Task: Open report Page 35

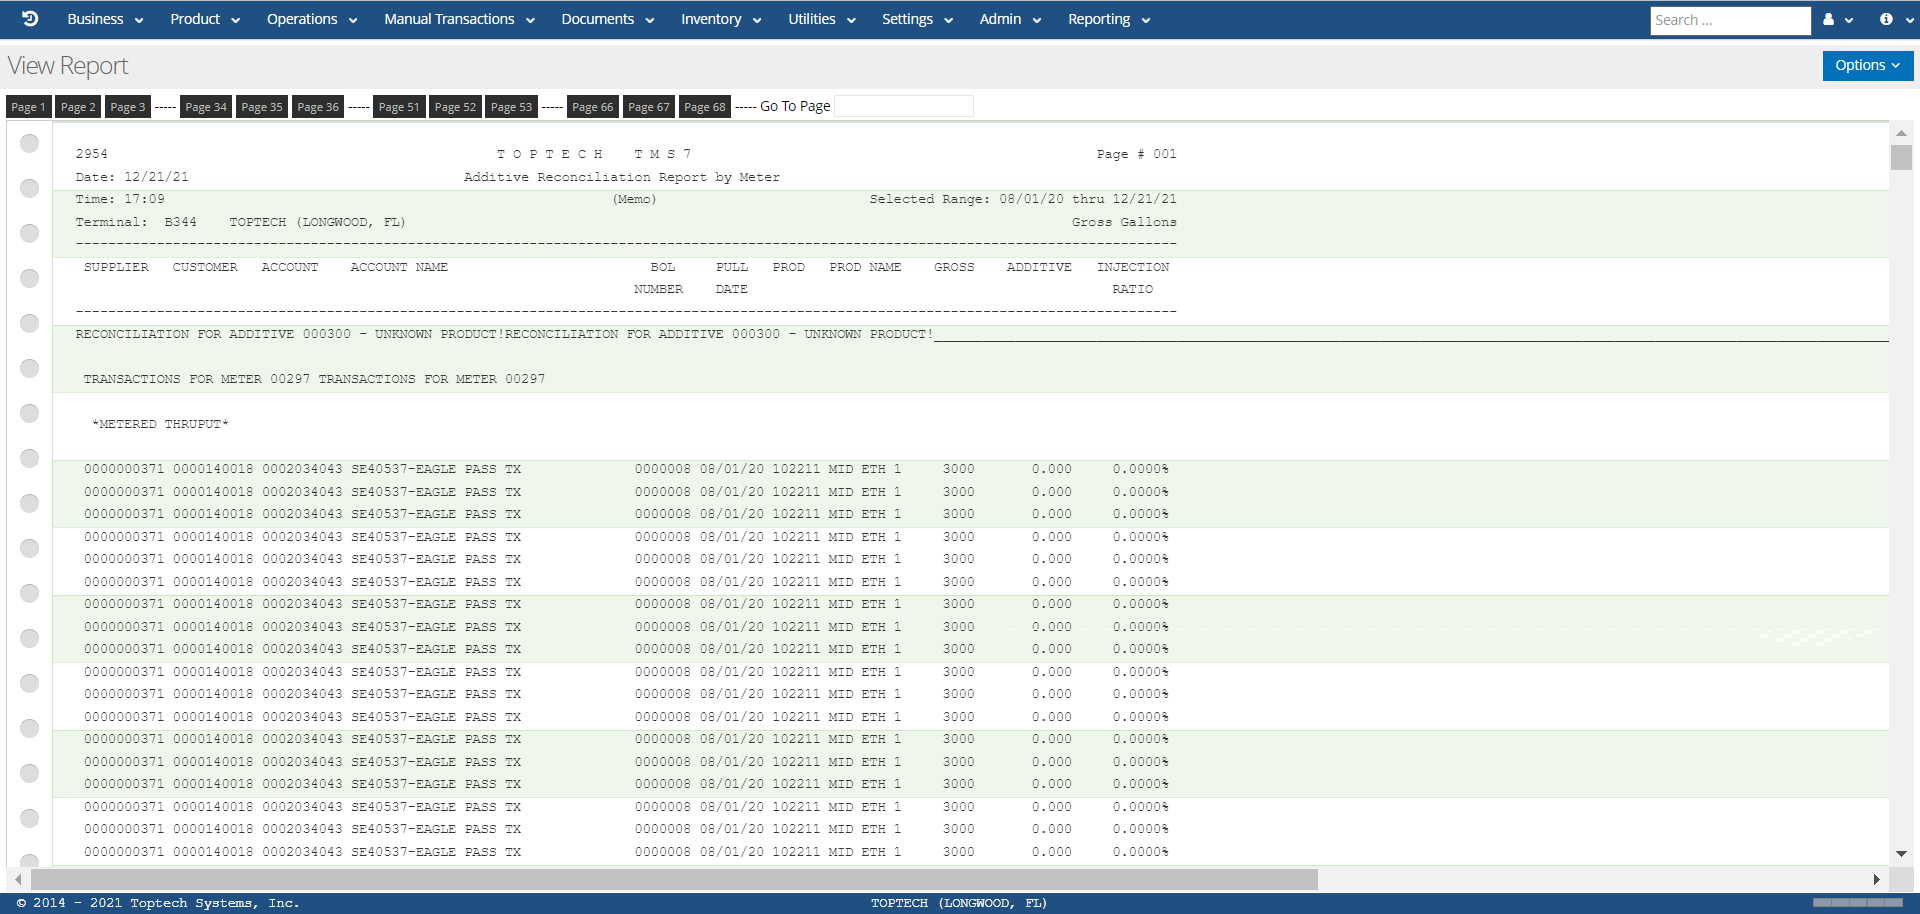Action: [x=262, y=107]
